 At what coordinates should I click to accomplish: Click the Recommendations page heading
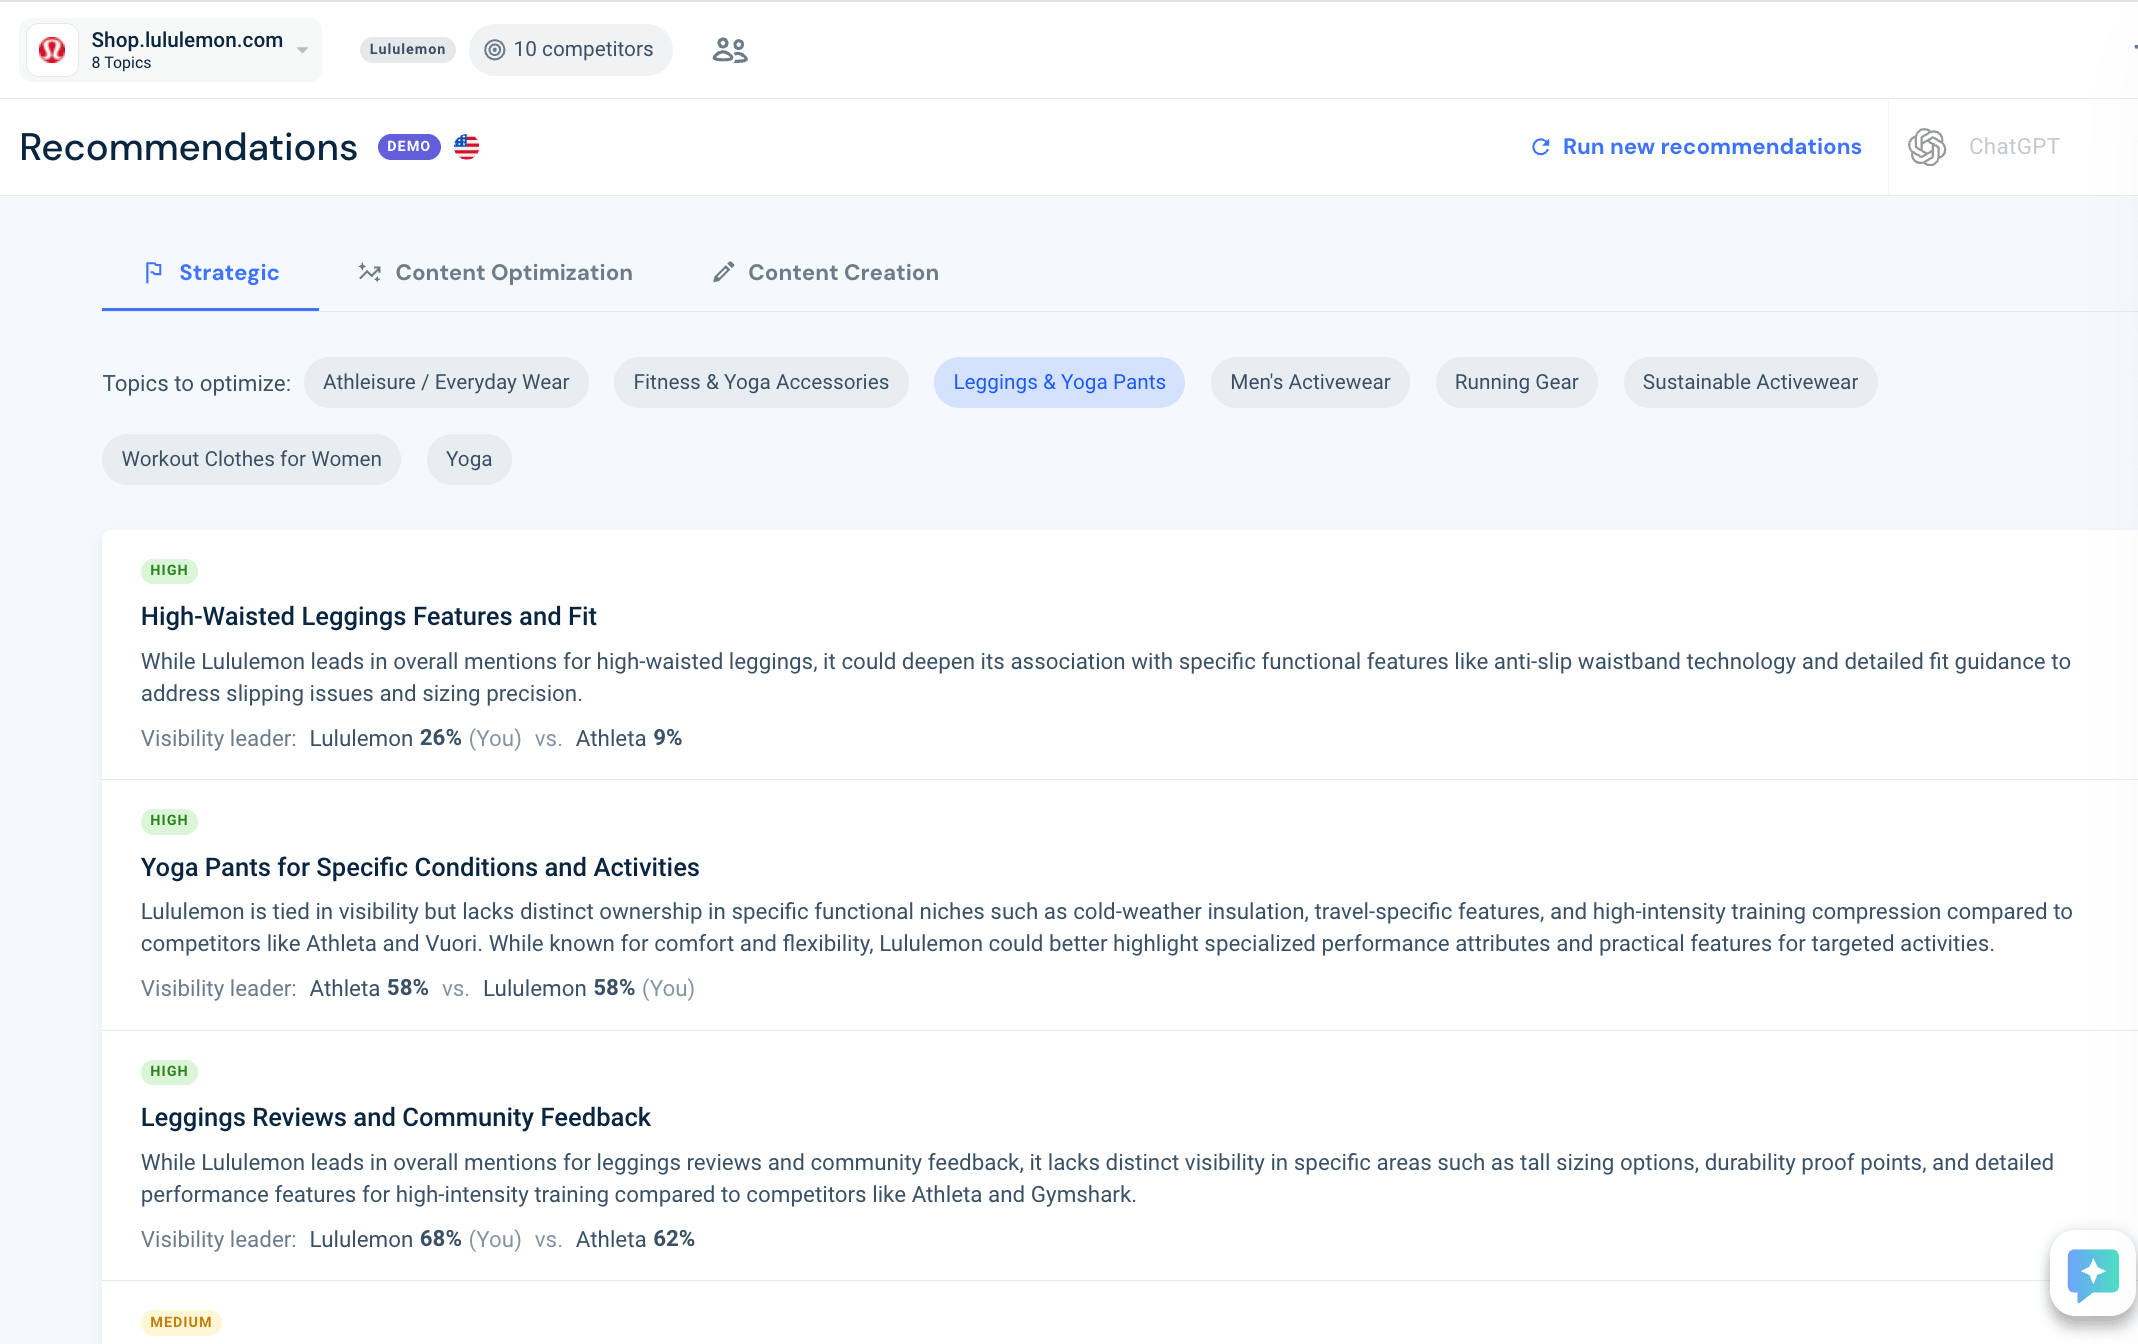pyautogui.click(x=188, y=147)
